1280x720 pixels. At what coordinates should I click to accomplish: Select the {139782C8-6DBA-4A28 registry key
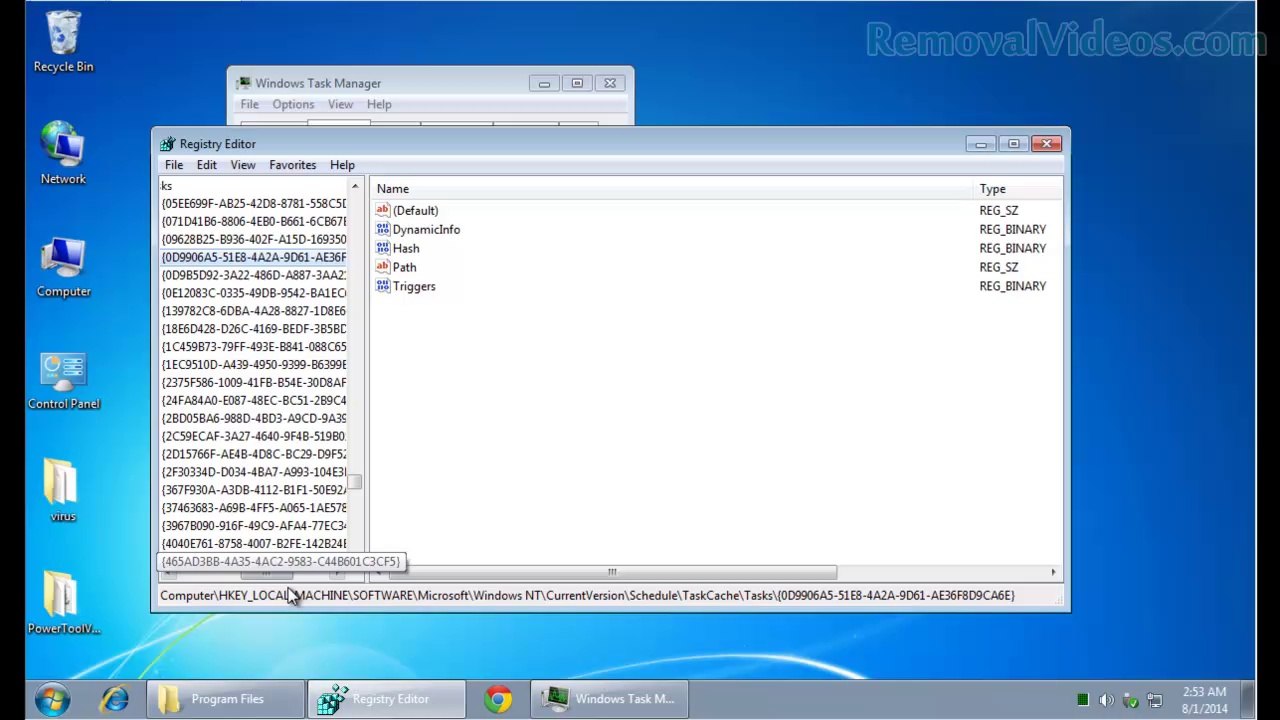coord(254,311)
